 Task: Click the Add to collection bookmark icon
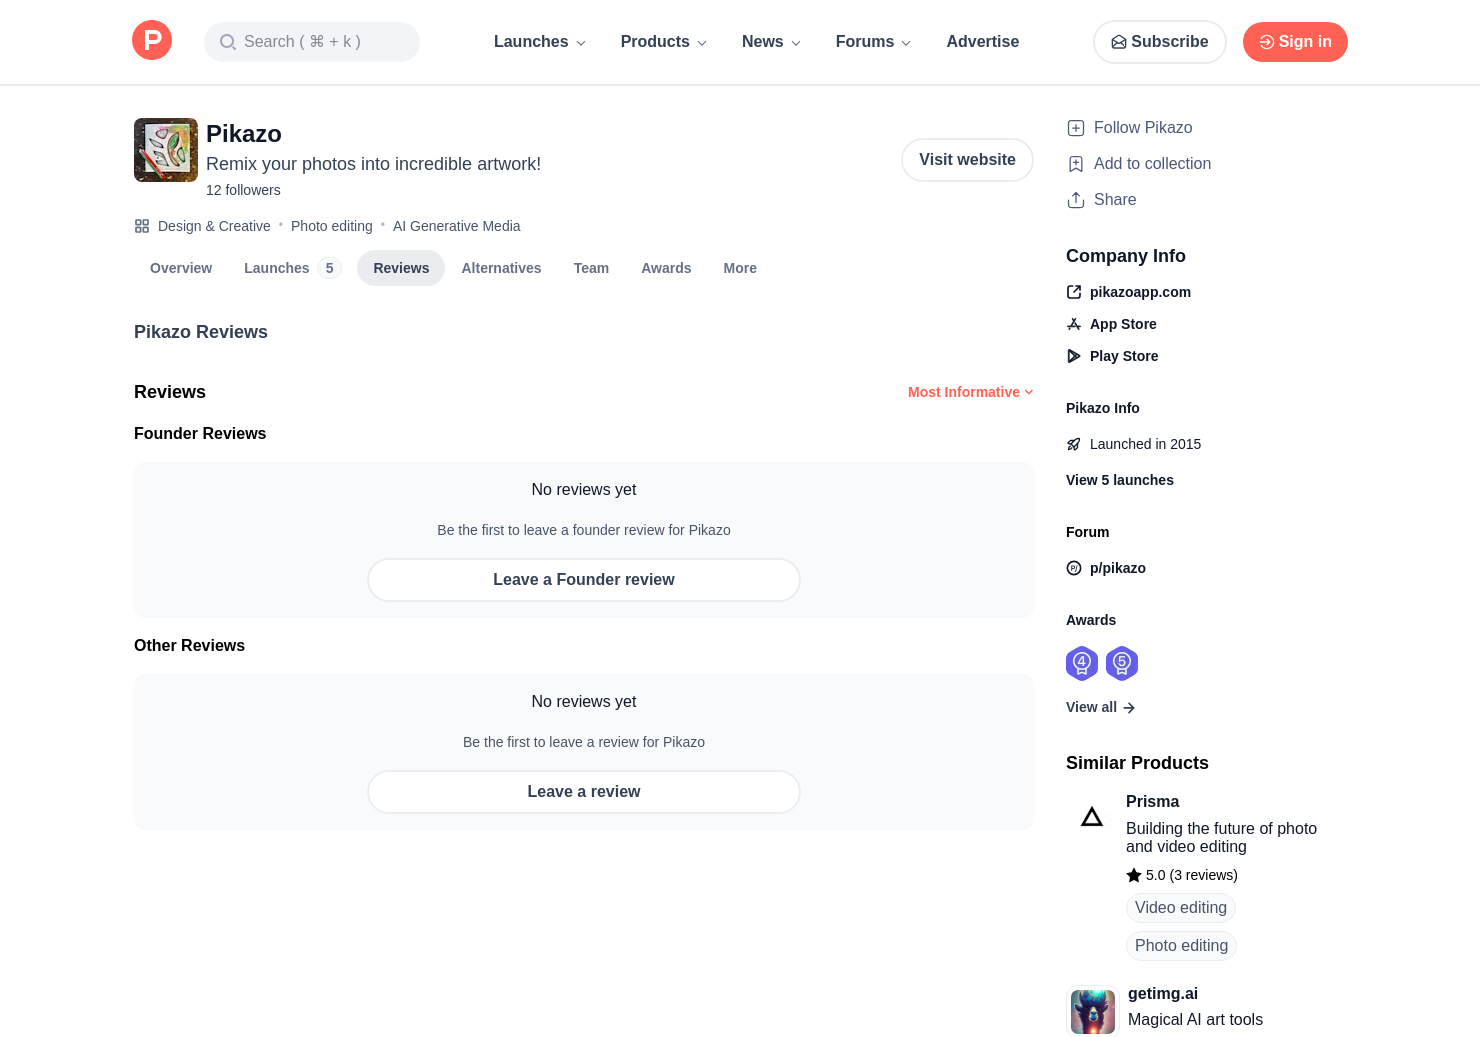1076,164
